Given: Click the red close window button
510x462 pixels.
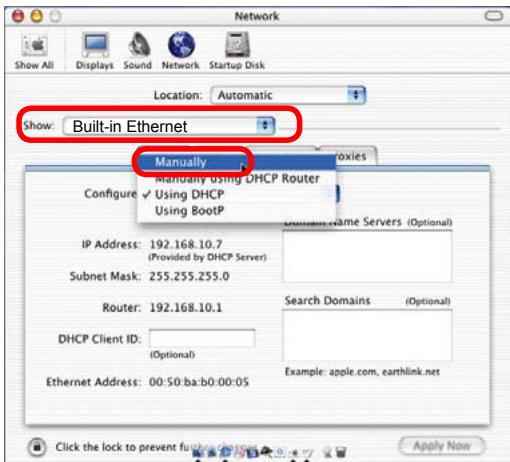Looking at the screenshot, I should click(x=18, y=16).
